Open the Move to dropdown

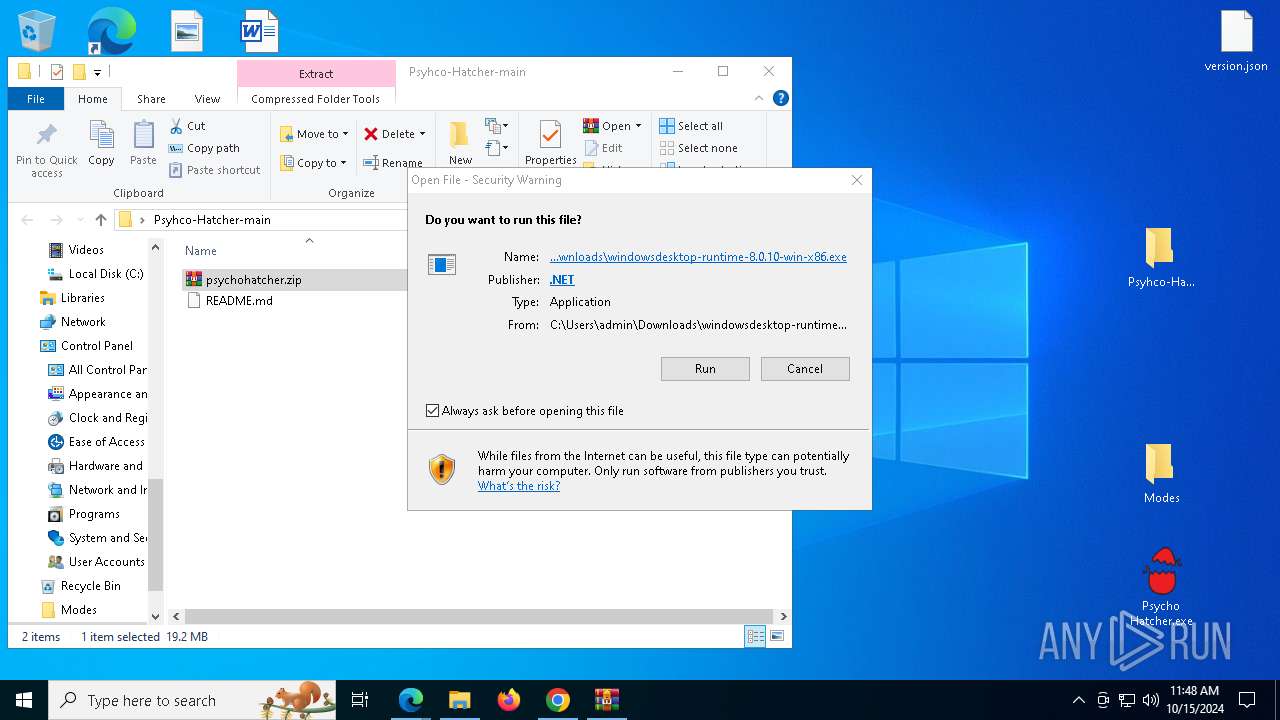click(x=314, y=134)
